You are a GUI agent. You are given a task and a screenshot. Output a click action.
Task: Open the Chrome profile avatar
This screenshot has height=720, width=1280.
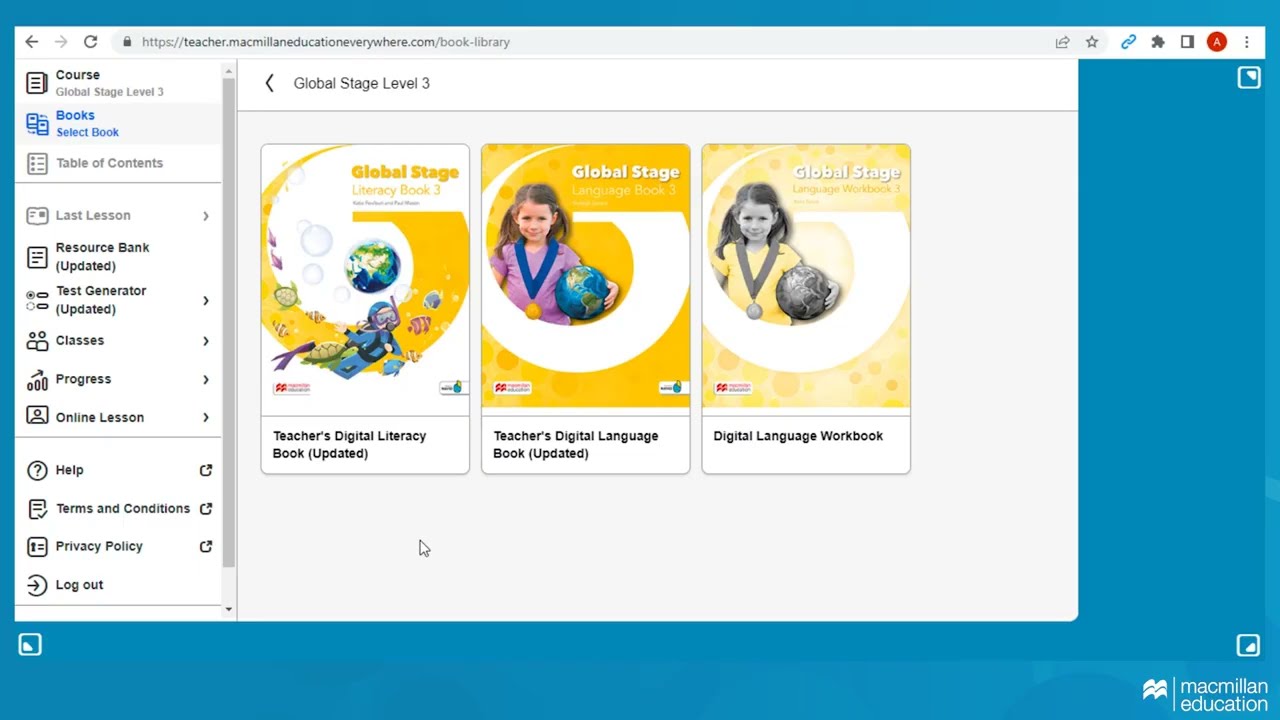pos(1217,42)
